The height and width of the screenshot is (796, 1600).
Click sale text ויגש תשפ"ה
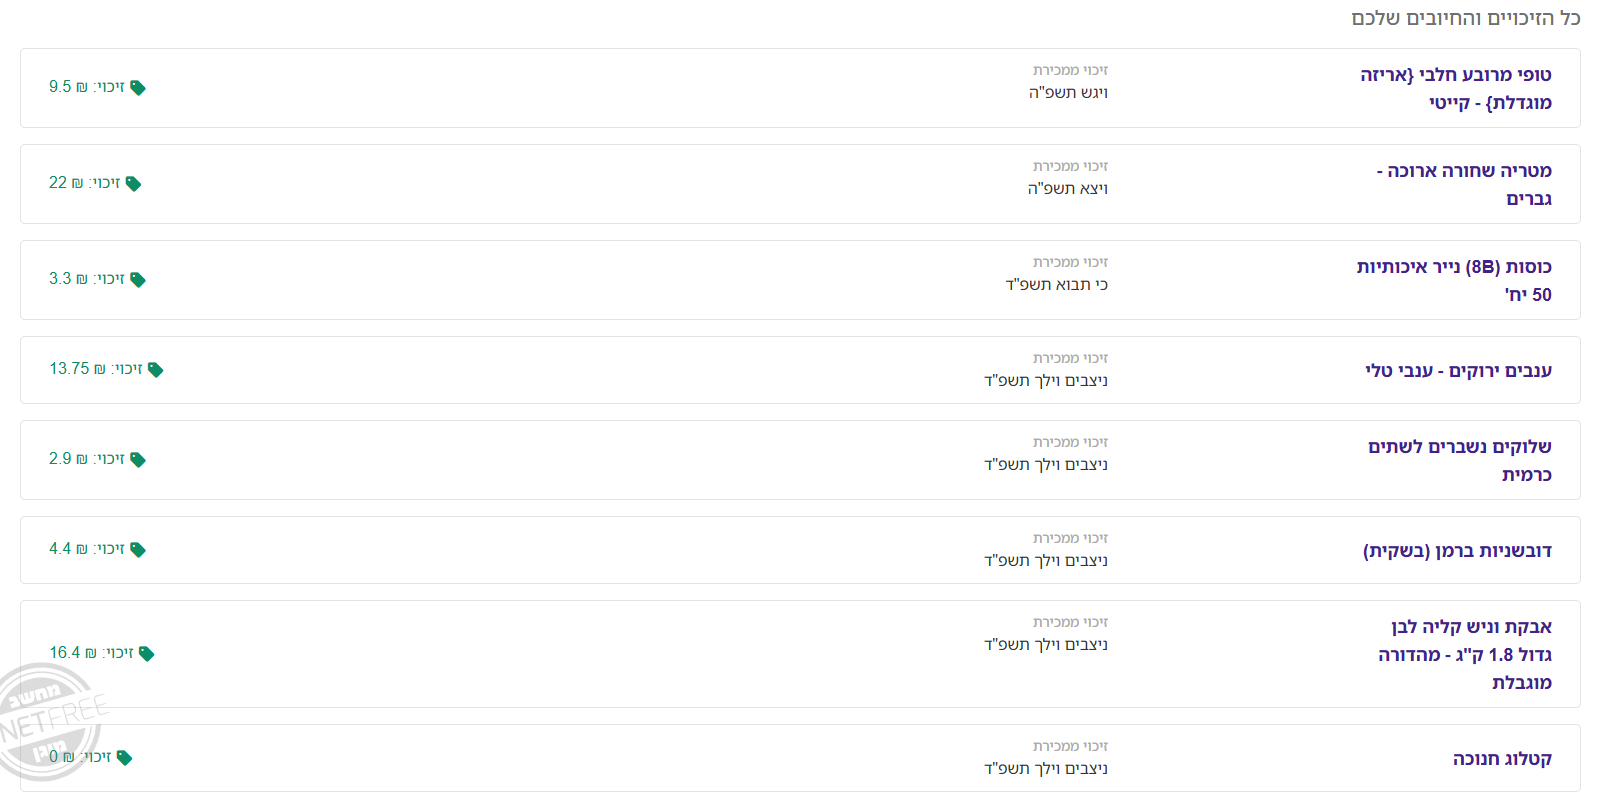1068,92
